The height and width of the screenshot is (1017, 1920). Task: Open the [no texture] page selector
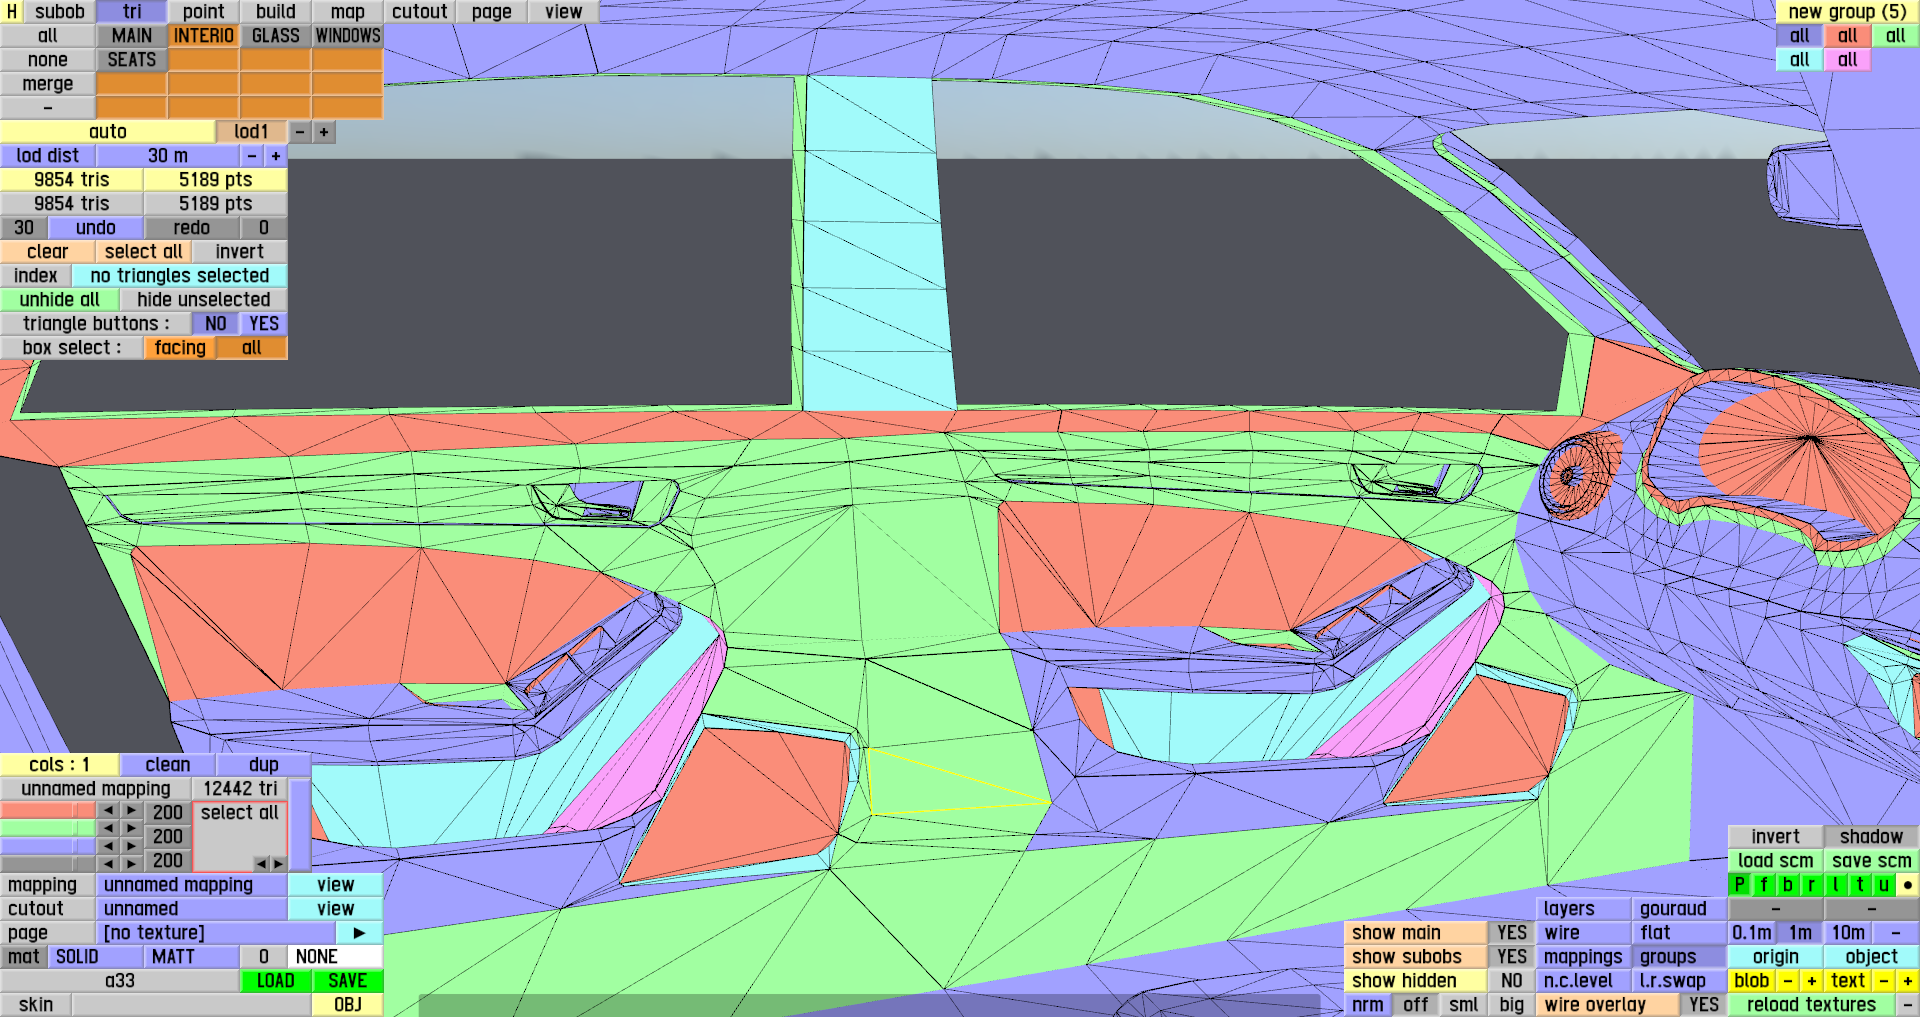click(216, 932)
